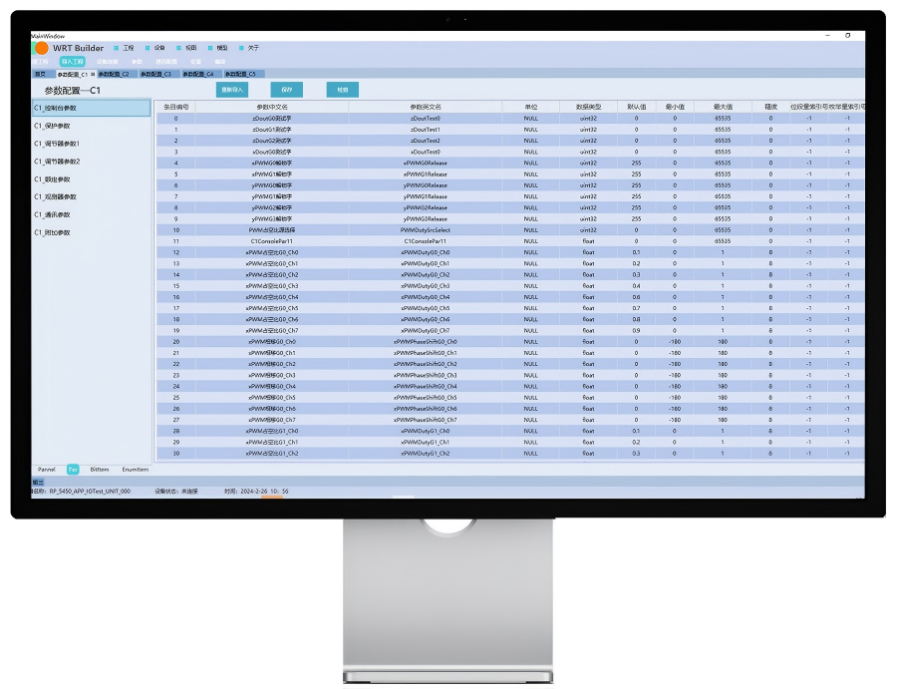
Task: Select C1_观测器参数 in the left list
Action: (x=55, y=197)
